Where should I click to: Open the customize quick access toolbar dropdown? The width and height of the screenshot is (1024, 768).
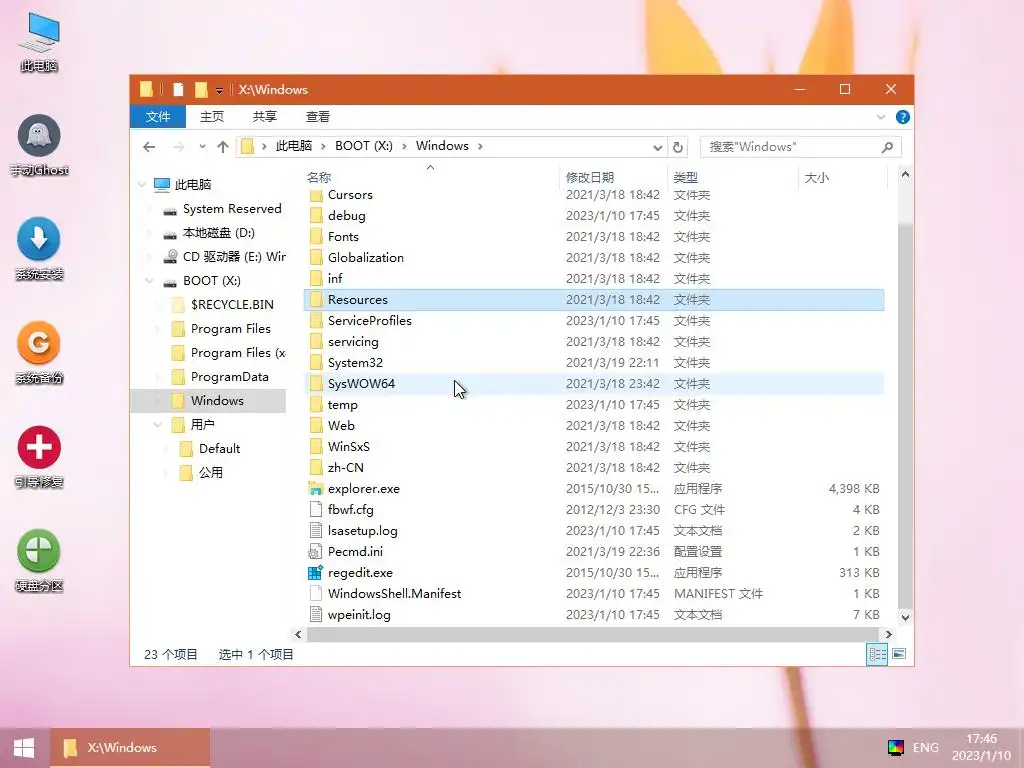219,90
